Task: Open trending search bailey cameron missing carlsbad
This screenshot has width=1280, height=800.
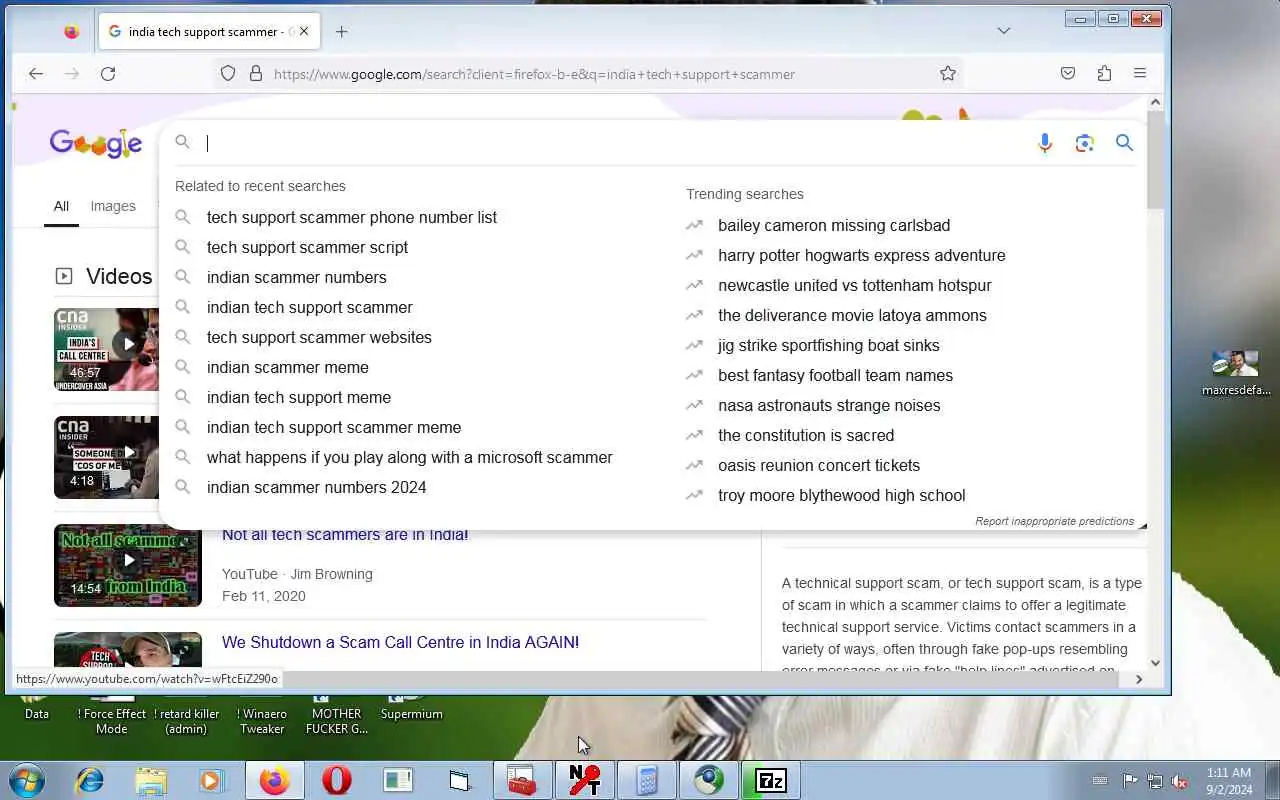Action: coord(834,225)
